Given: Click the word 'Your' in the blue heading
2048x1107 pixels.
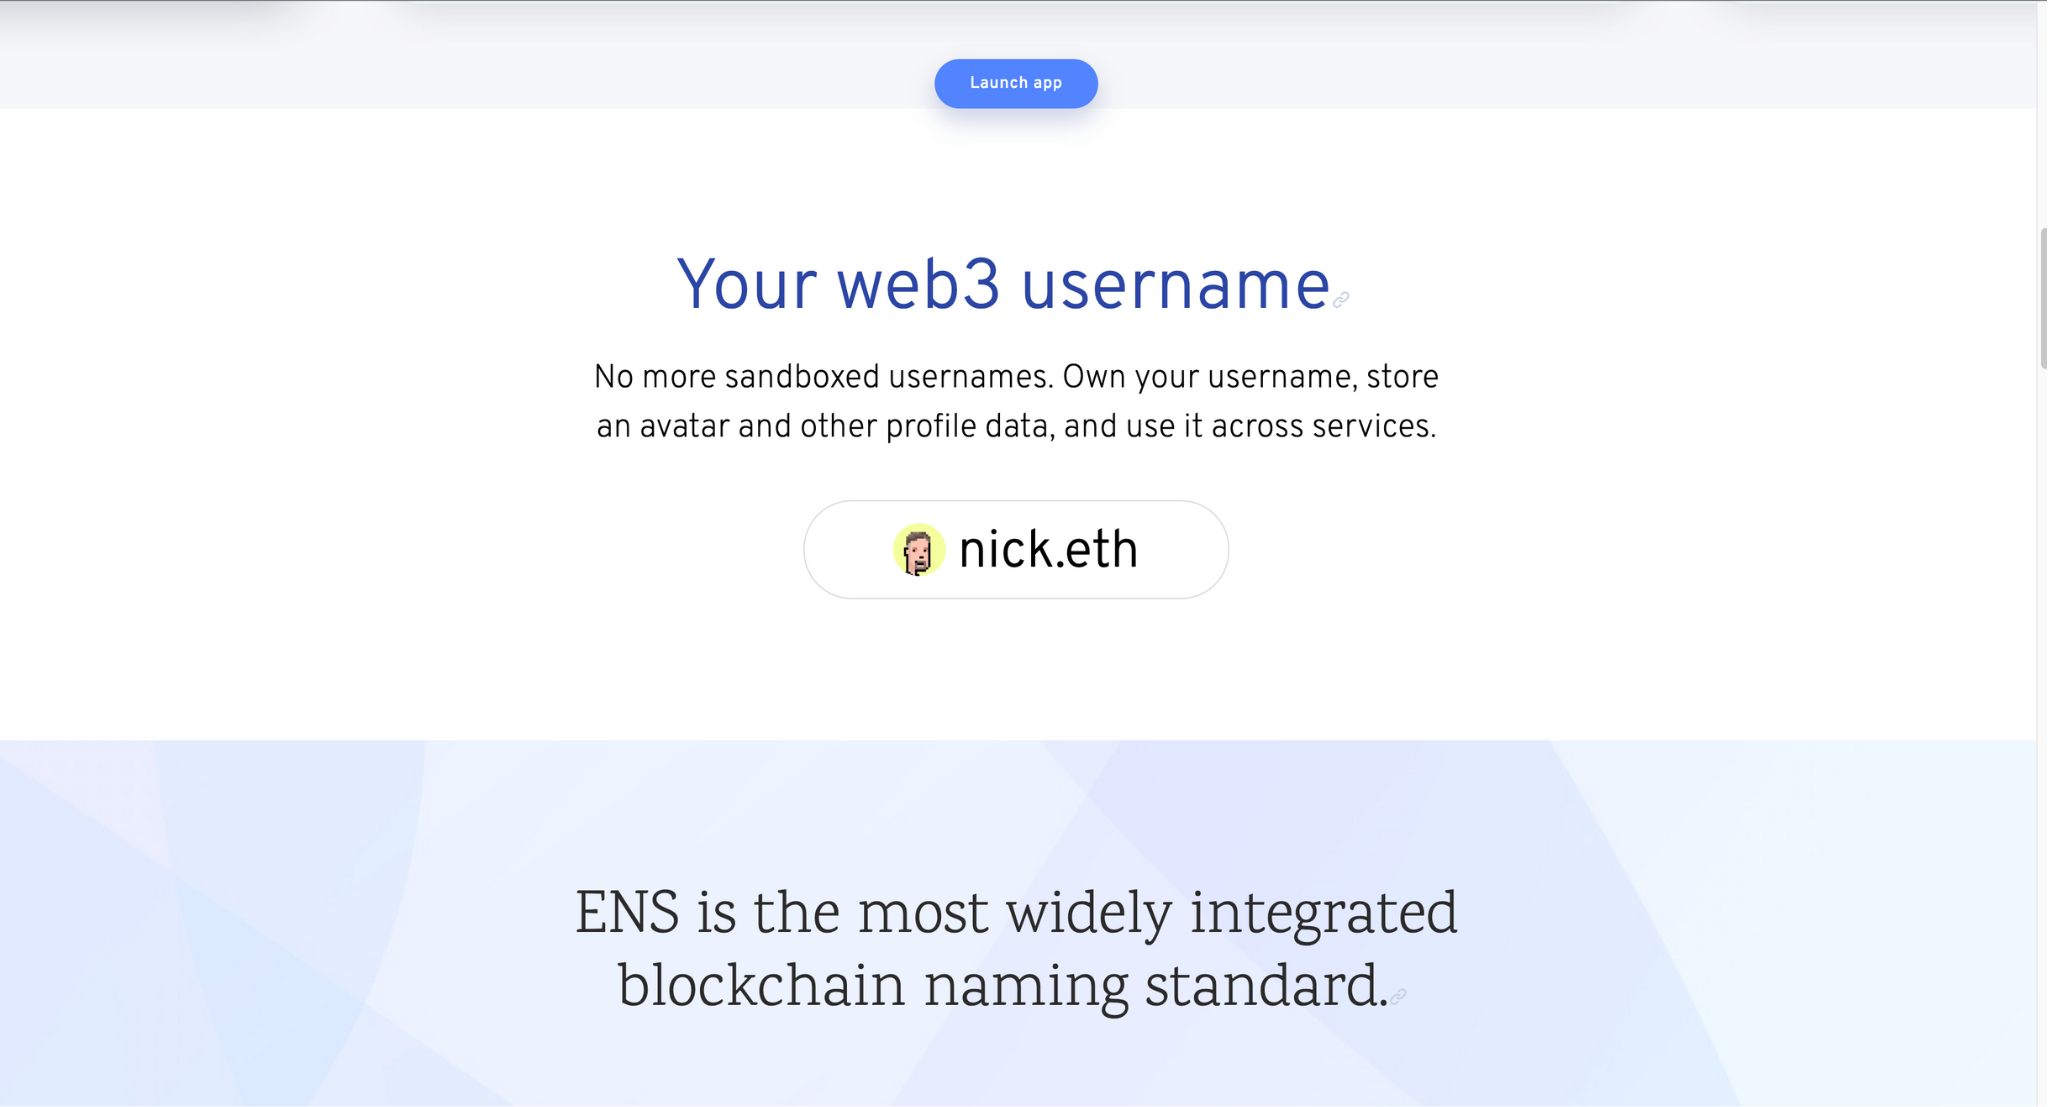Looking at the screenshot, I should 746,286.
